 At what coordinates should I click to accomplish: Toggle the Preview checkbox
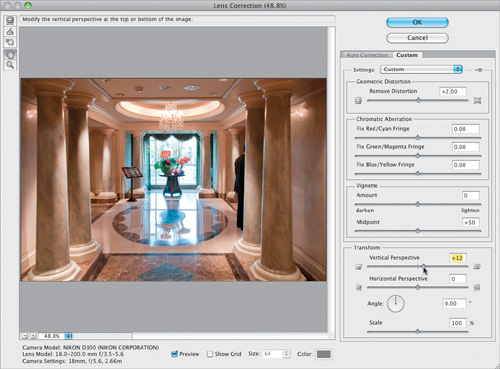click(174, 354)
